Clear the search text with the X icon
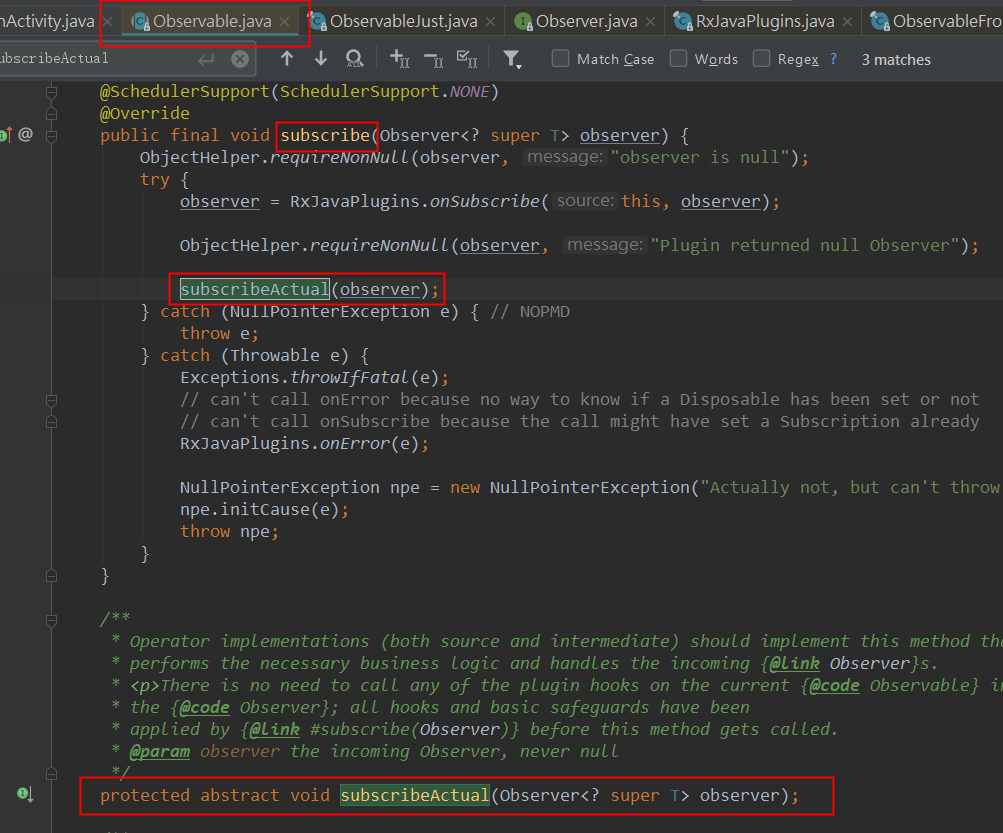This screenshot has width=1003, height=833. click(x=240, y=60)
